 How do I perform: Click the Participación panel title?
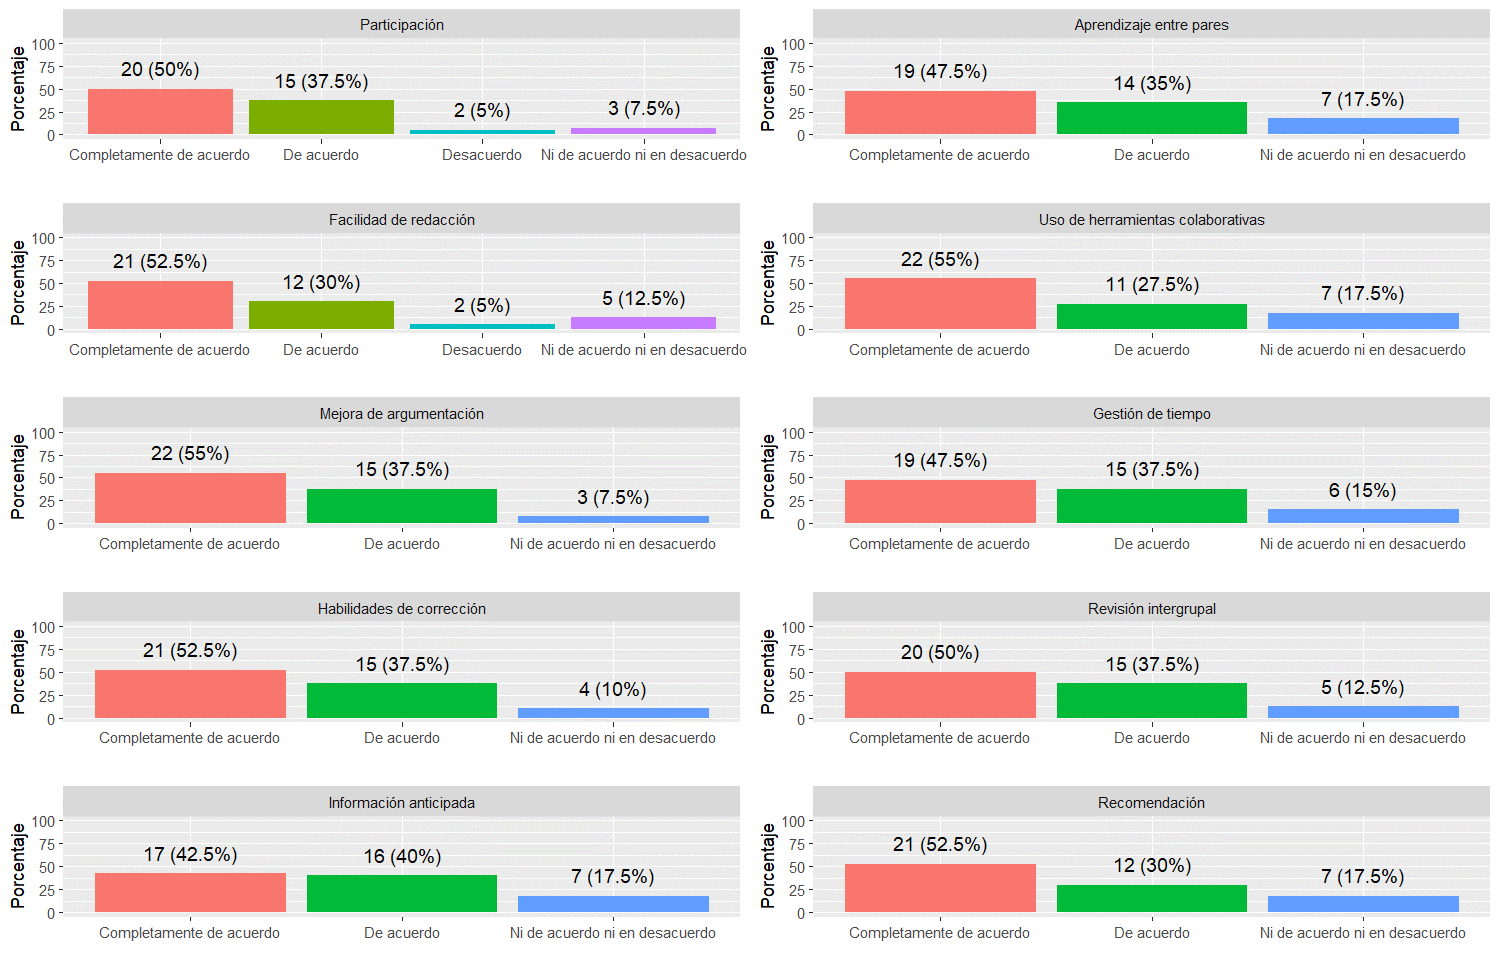pos(401,25)
